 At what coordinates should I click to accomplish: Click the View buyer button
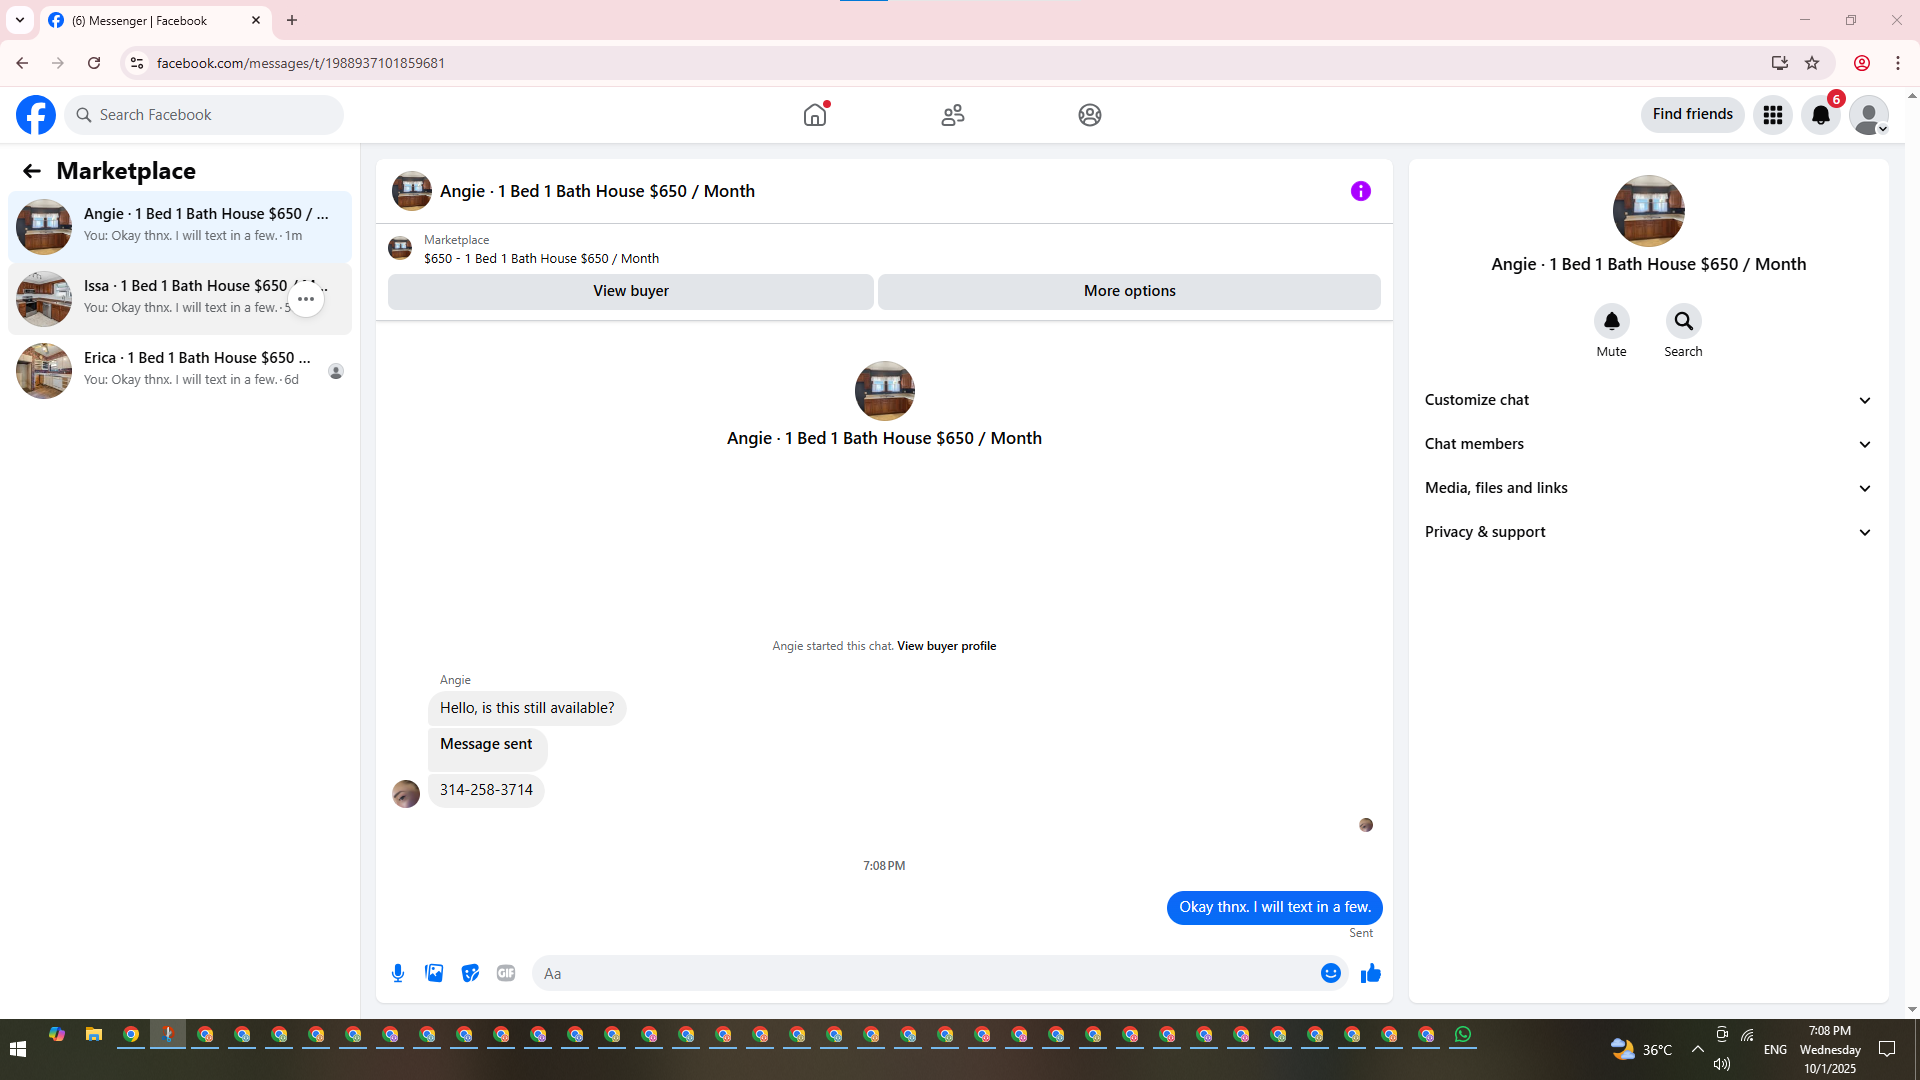631,291
